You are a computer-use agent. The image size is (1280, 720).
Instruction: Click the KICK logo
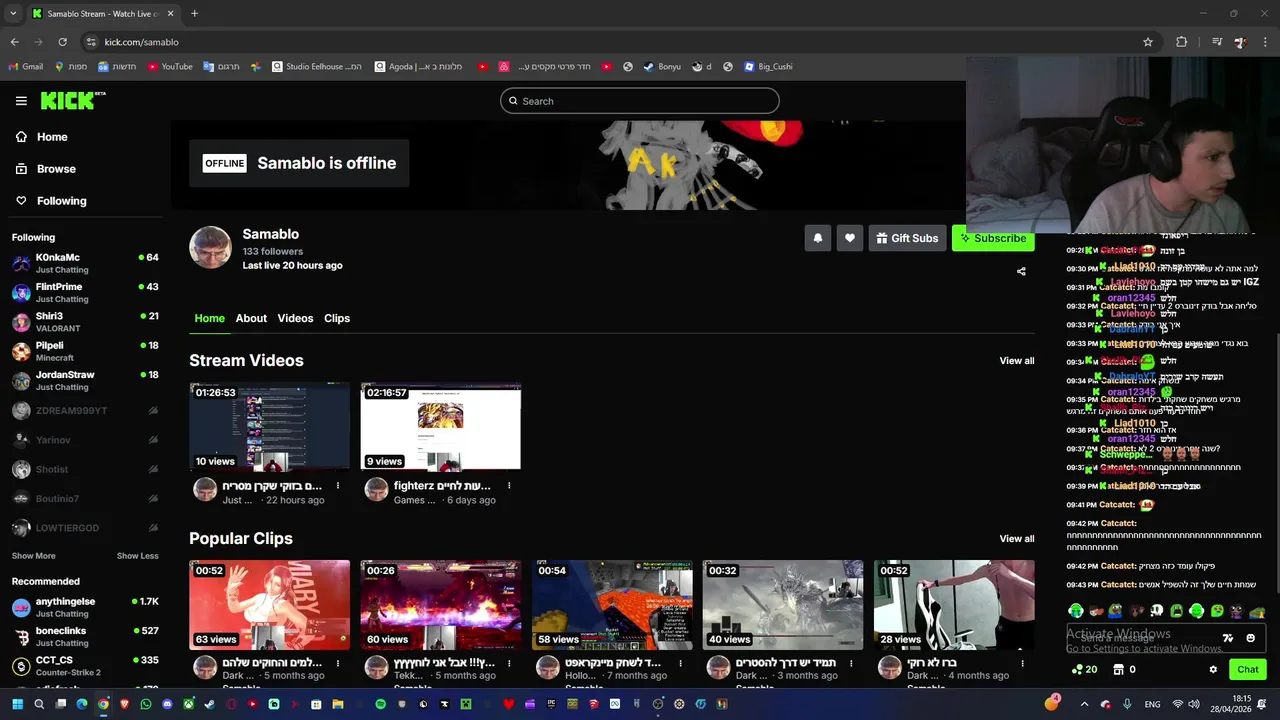72,100
